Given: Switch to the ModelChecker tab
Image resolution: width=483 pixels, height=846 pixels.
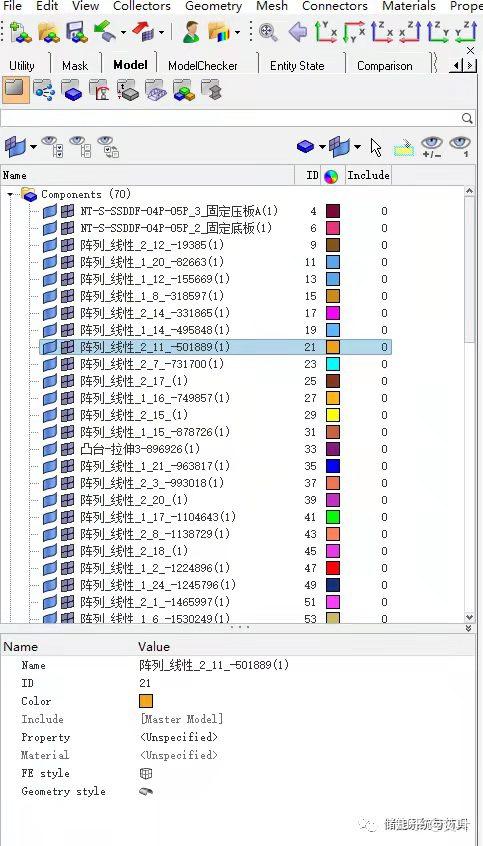Looking at the screenshot, I should point(203,66).
